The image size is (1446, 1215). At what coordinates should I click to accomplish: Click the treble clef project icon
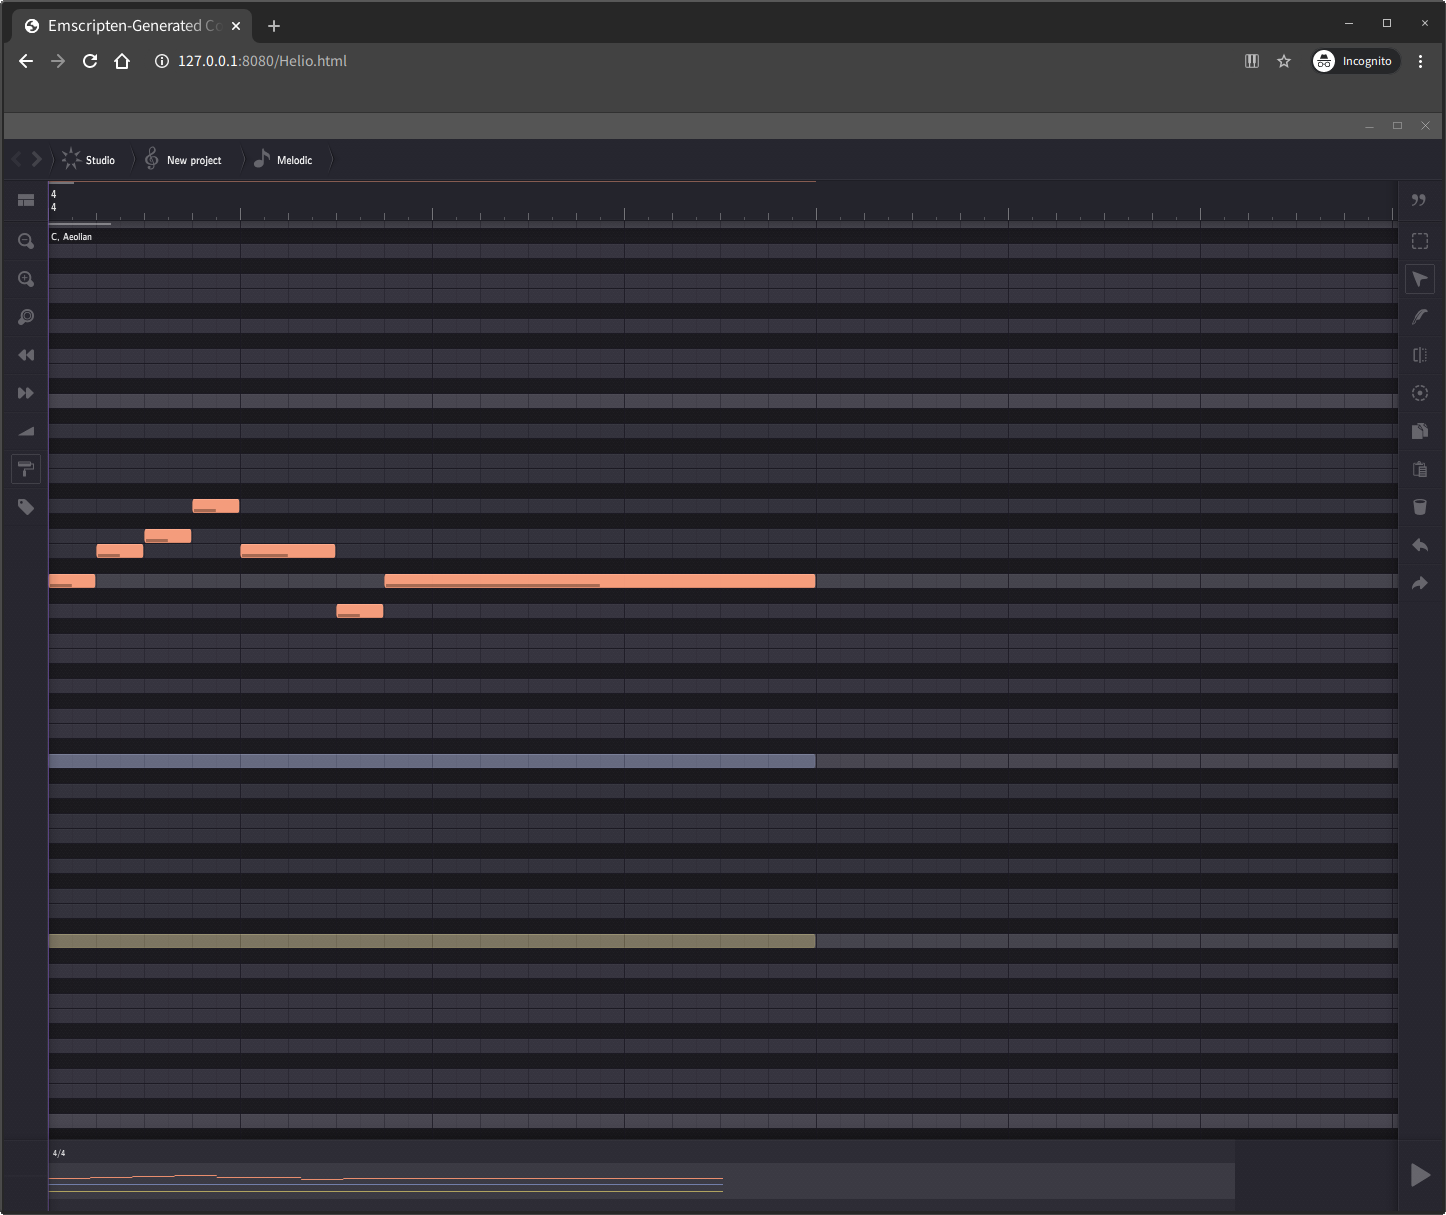click(152, 159)
